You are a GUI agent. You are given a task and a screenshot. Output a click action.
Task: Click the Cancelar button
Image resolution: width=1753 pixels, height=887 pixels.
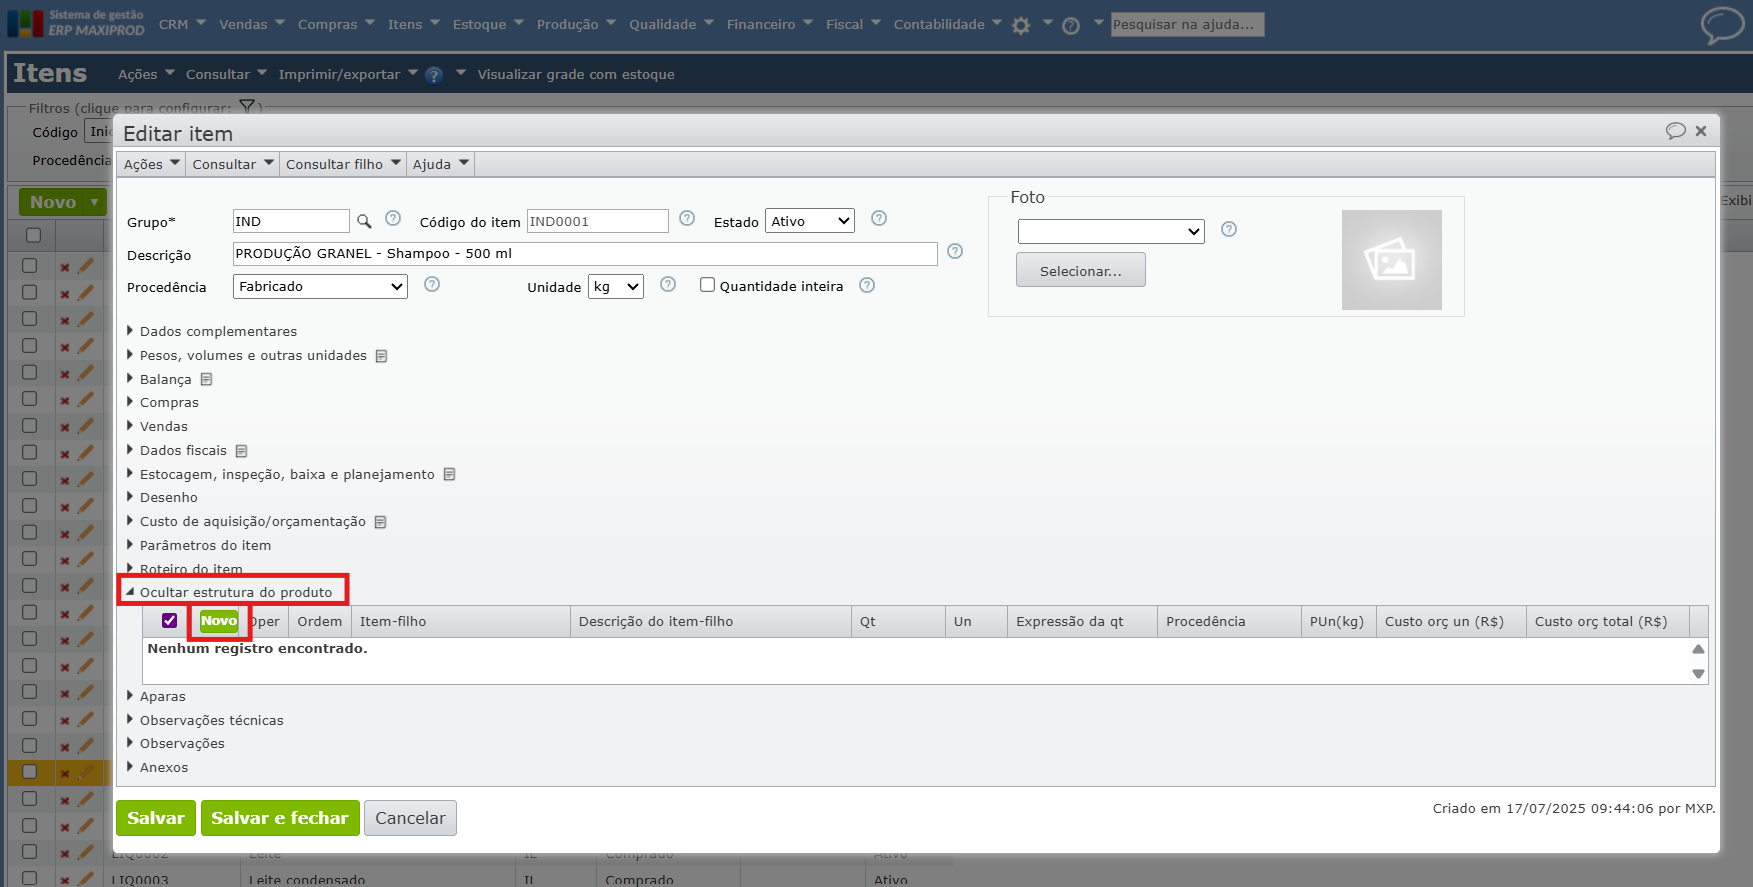[410, 818]
